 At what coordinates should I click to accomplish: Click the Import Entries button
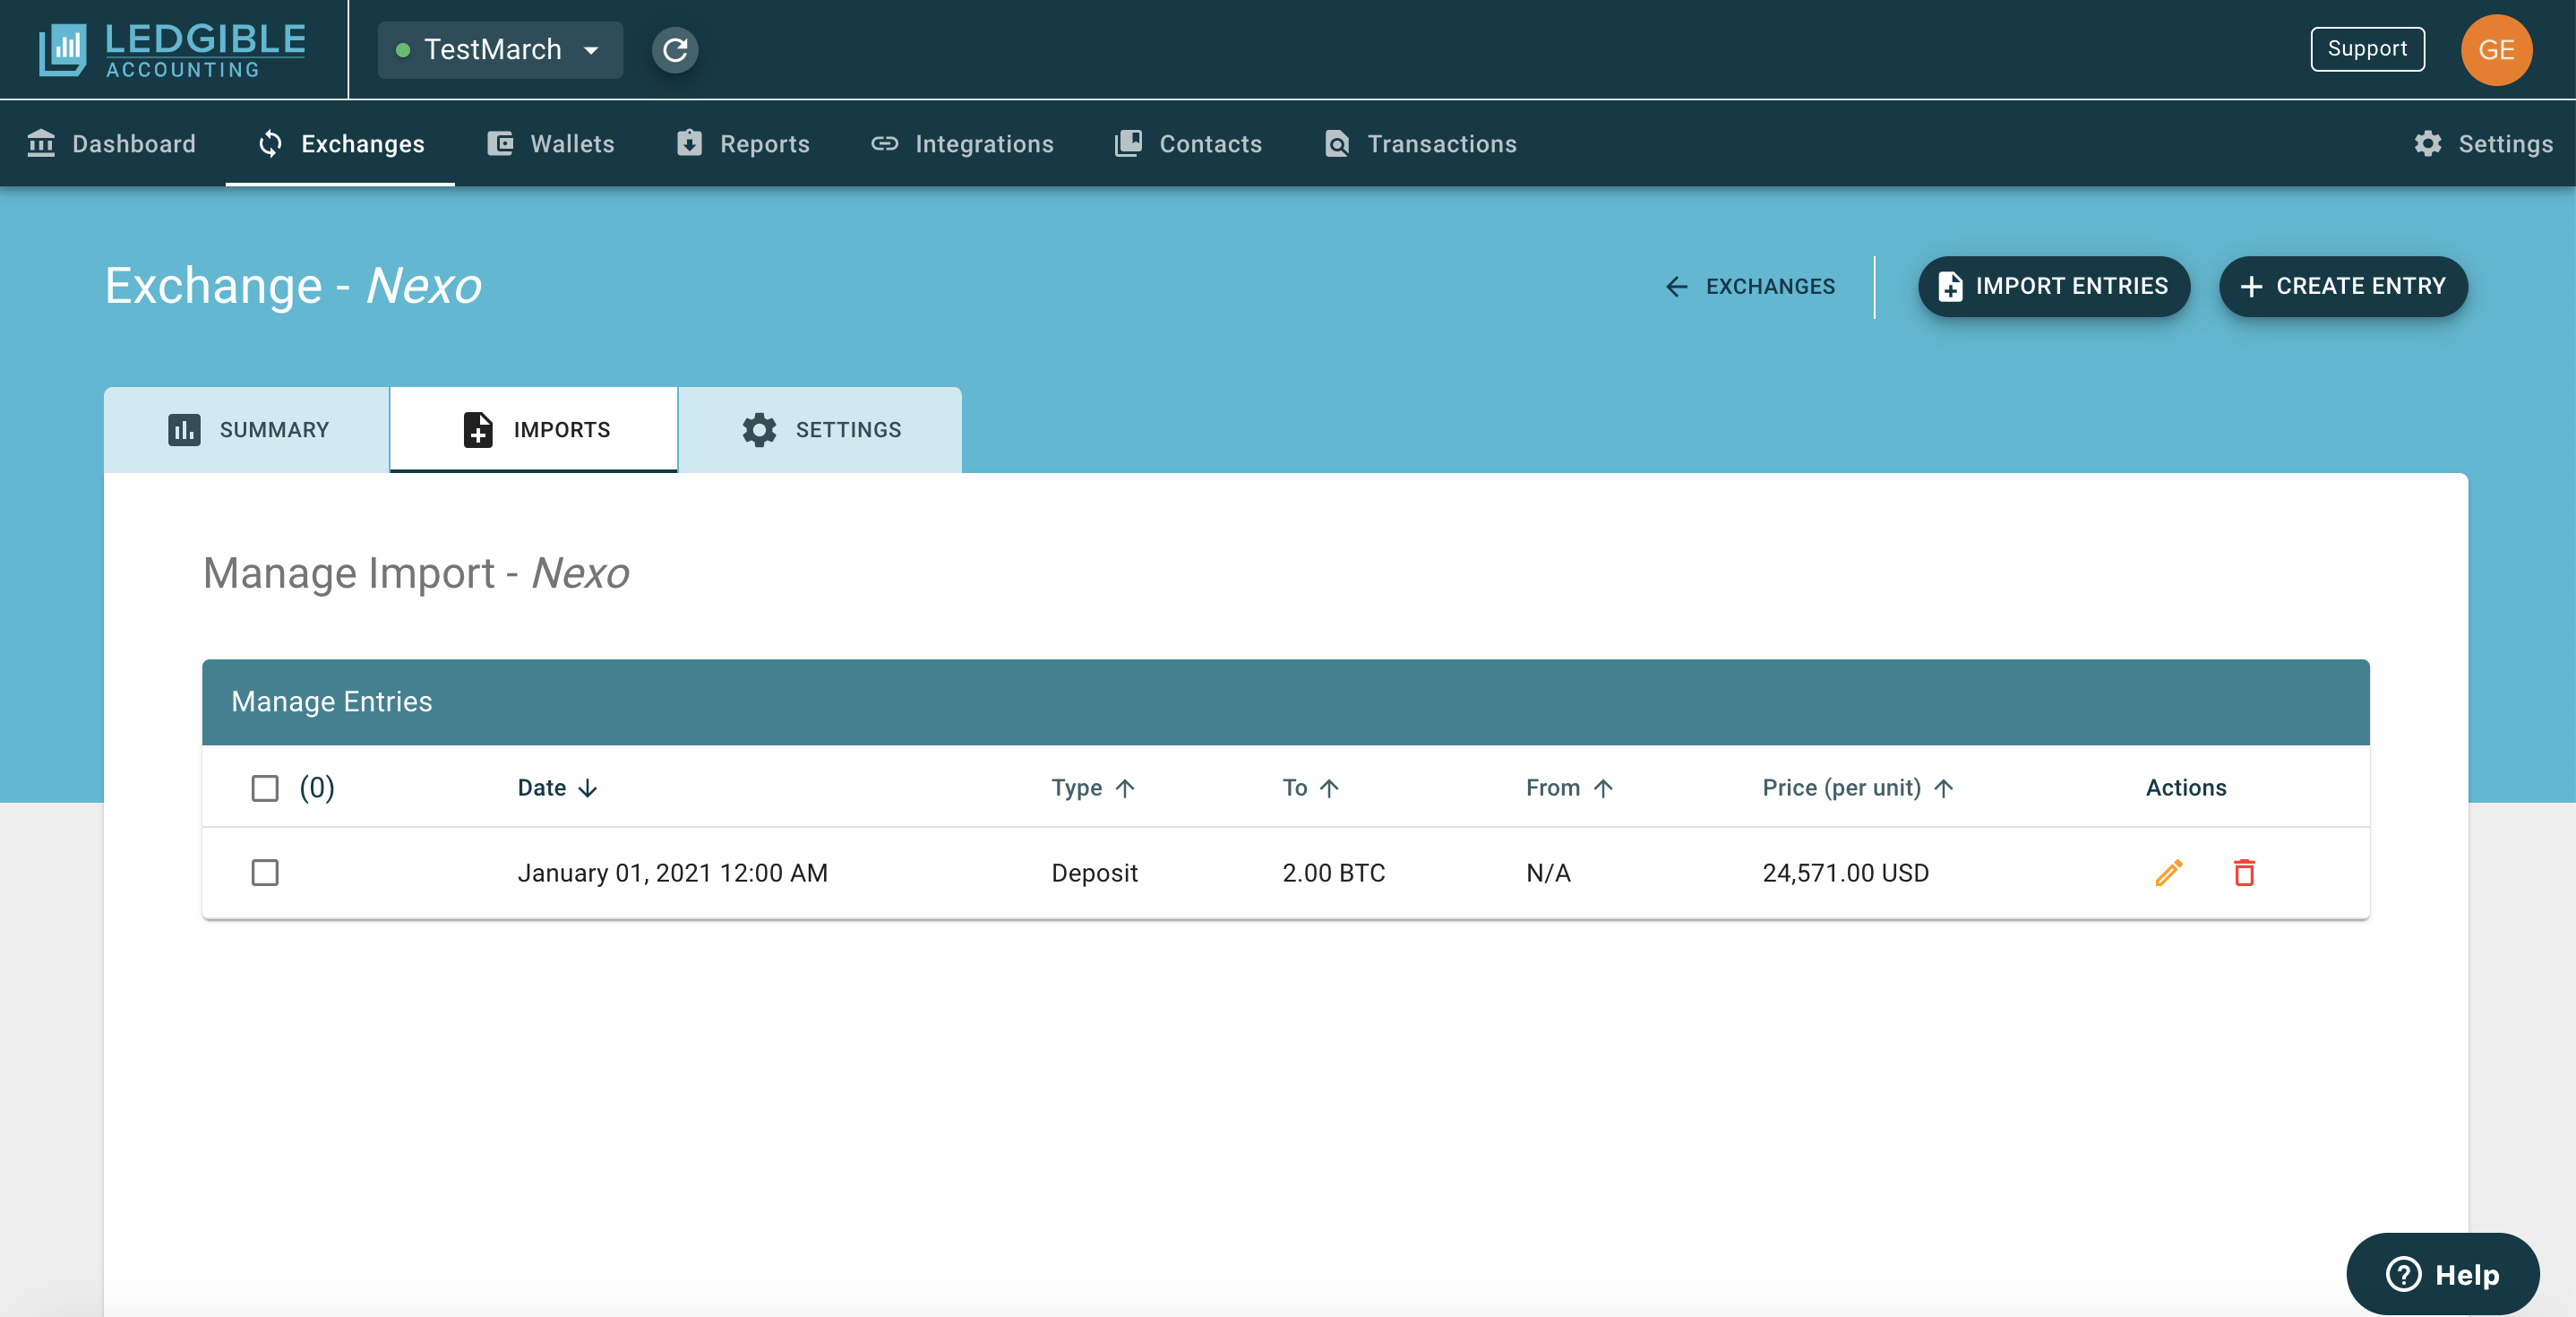[x=2054, y=287]
